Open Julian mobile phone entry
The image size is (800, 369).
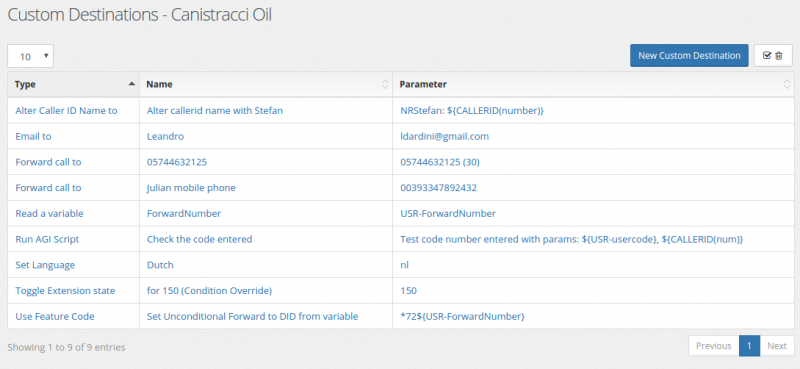point(191,188)
